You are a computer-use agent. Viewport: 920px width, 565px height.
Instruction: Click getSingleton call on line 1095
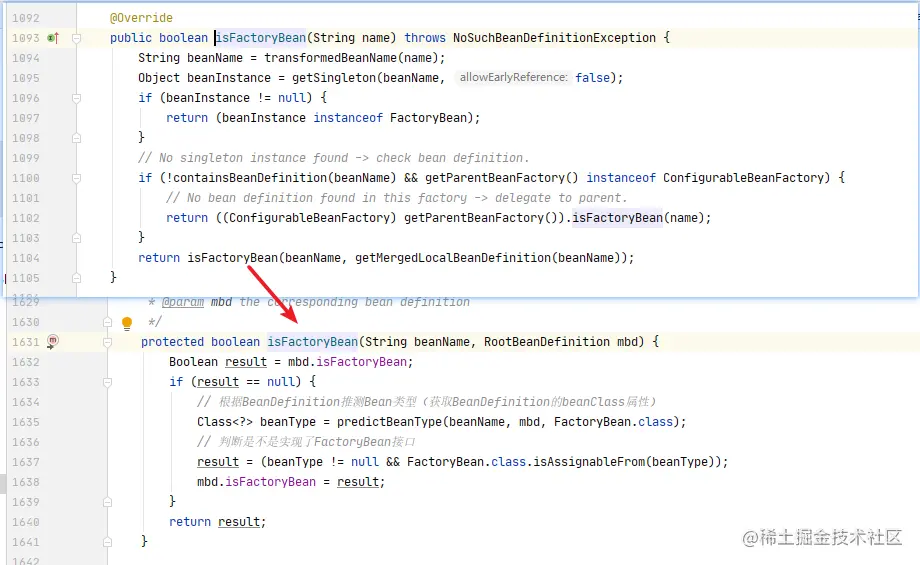tap(334, 78)
